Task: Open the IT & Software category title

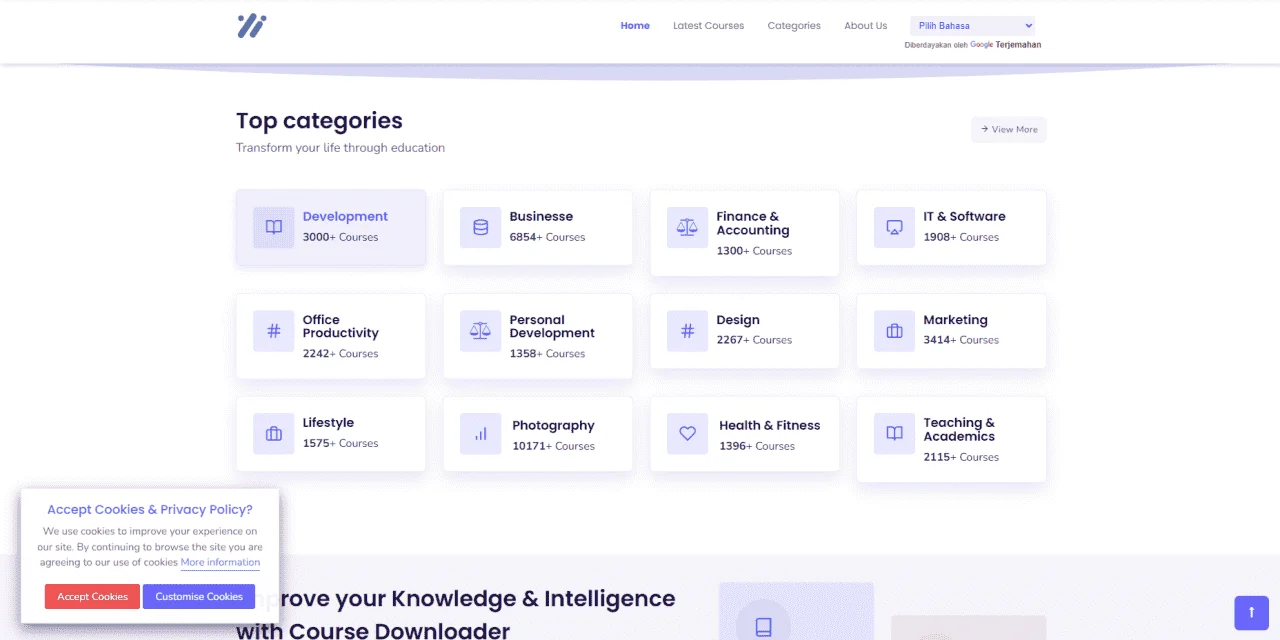Action: pyautogui.click(x=964, y=216)
